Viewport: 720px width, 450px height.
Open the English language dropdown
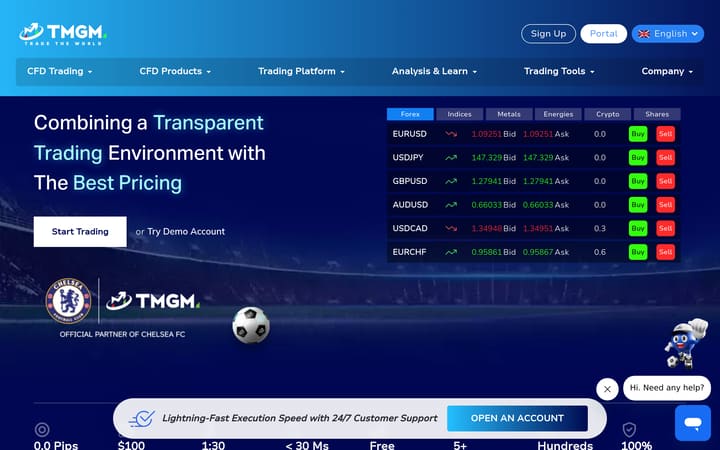pos(668,34)
